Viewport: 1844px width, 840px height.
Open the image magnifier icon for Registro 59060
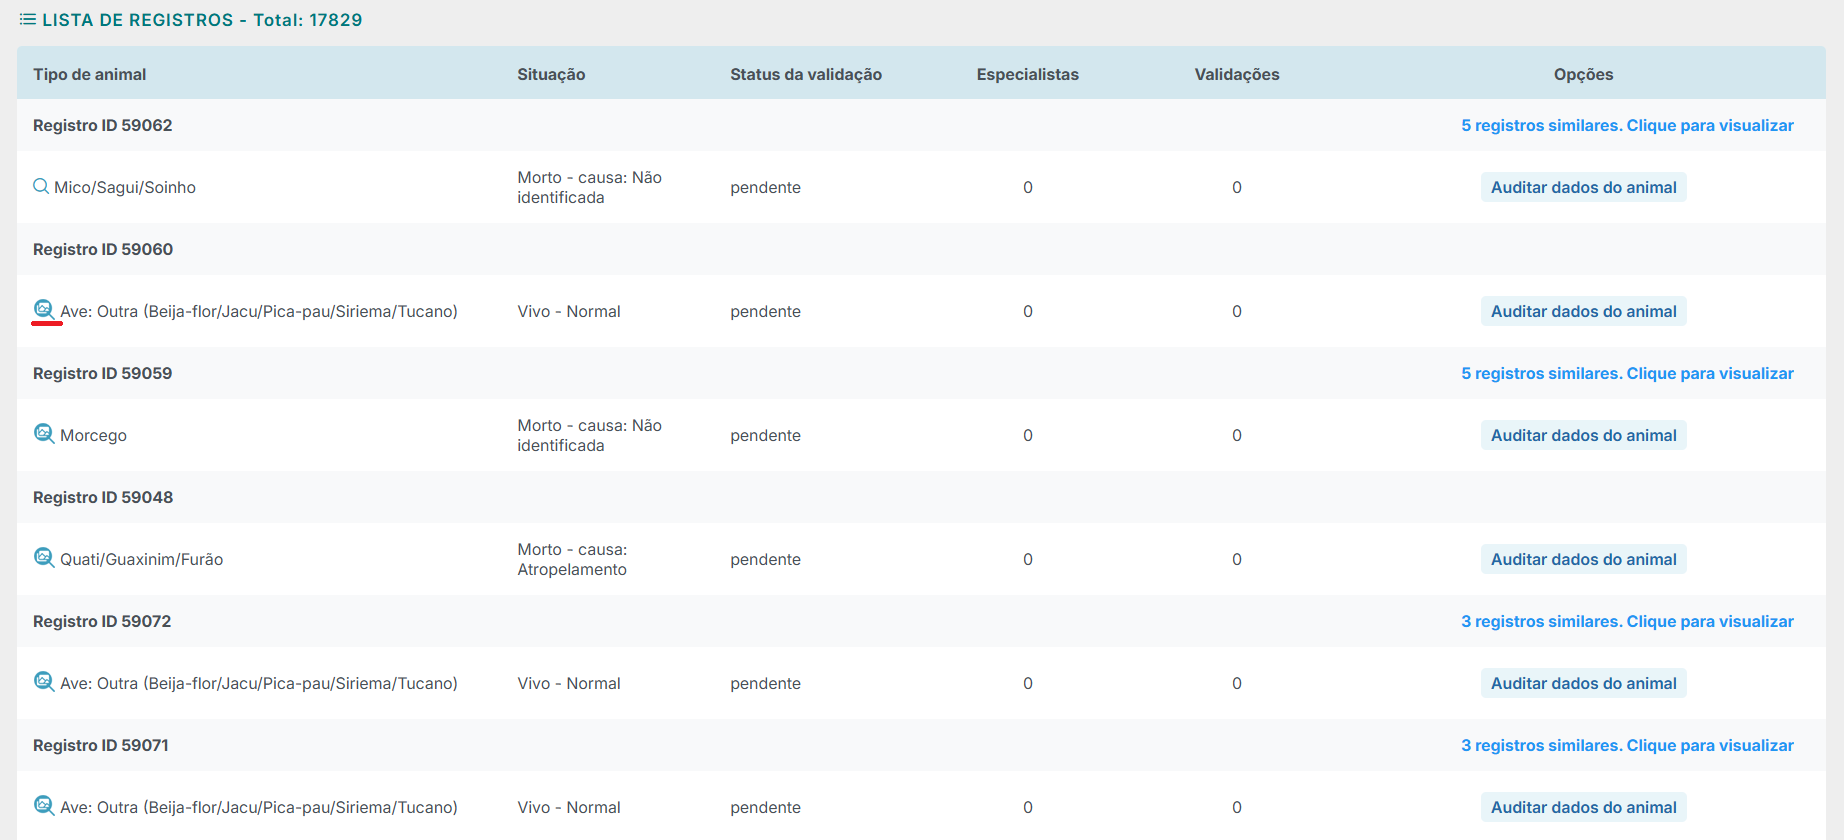pyautogui.click(x=44, y=310)
